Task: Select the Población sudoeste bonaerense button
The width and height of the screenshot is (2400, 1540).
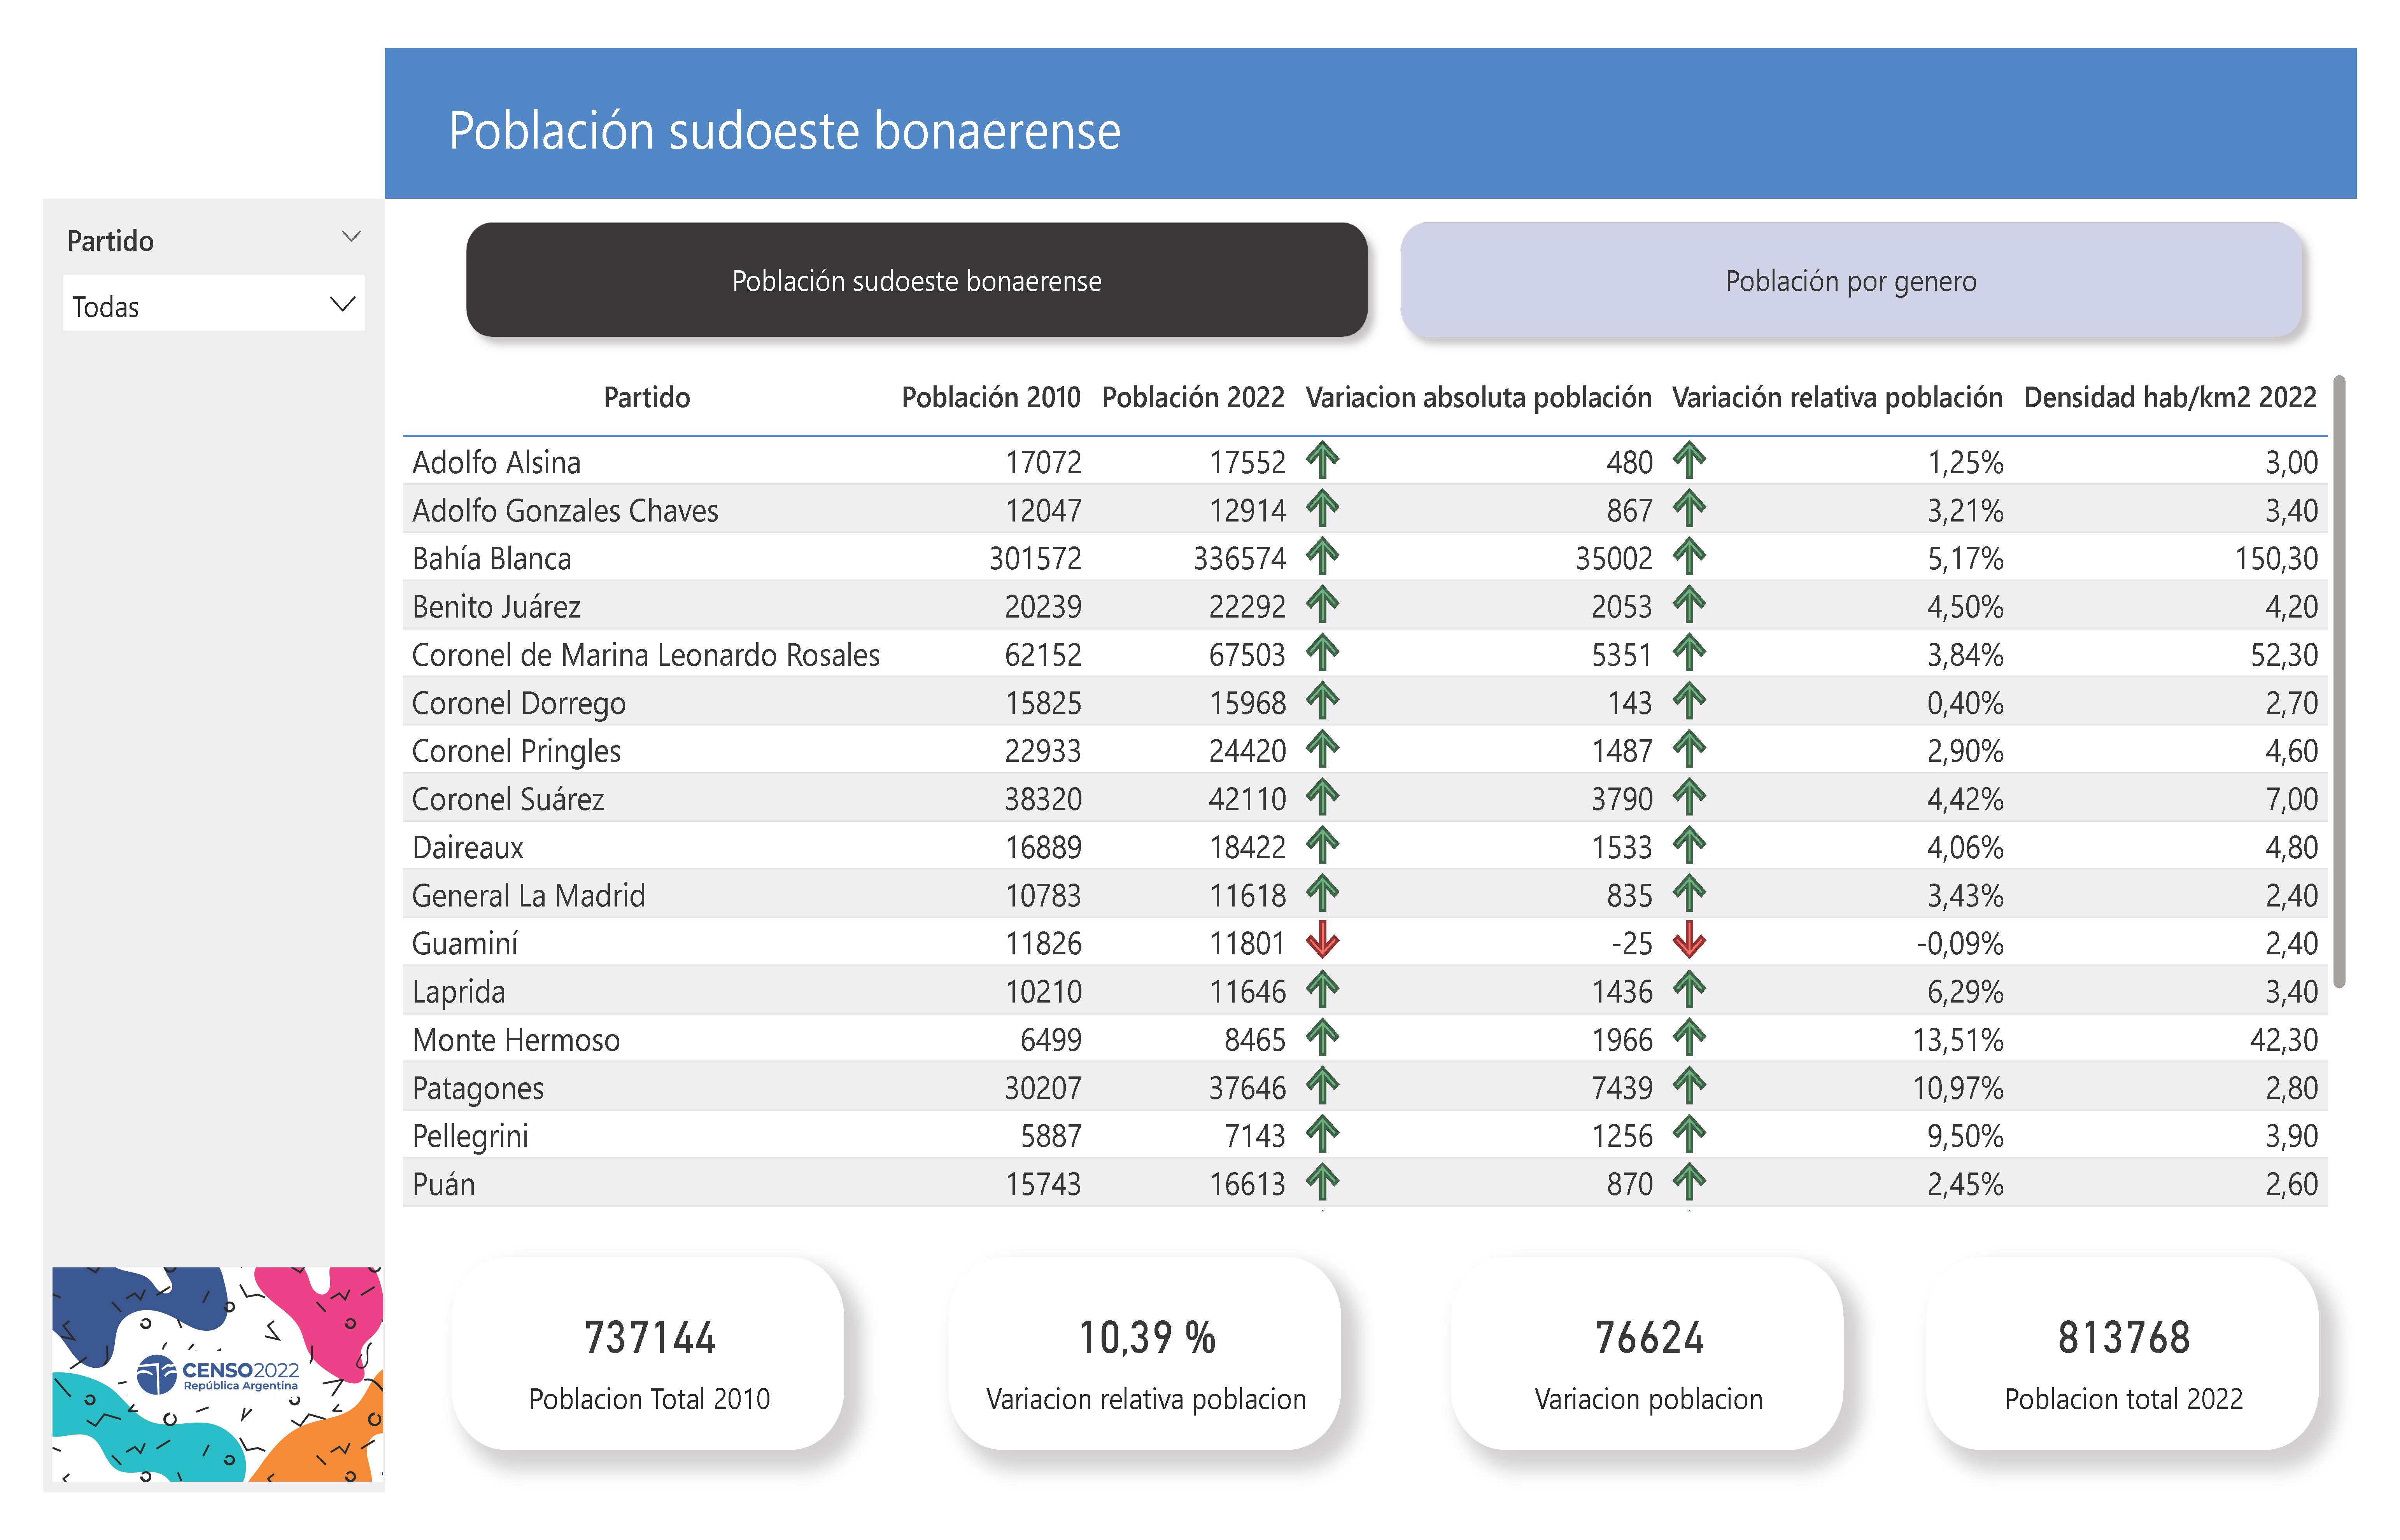Action: 916,280
